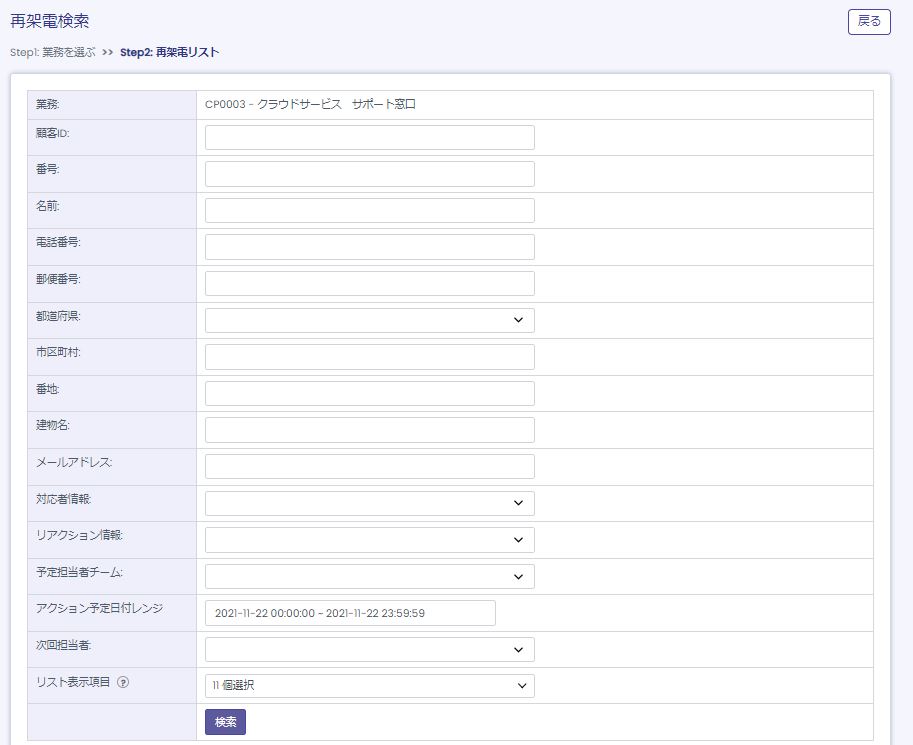This screenshot has height=745, width=913.
Task: Click the 番地 input field
Action: click(x=369, y=393)
